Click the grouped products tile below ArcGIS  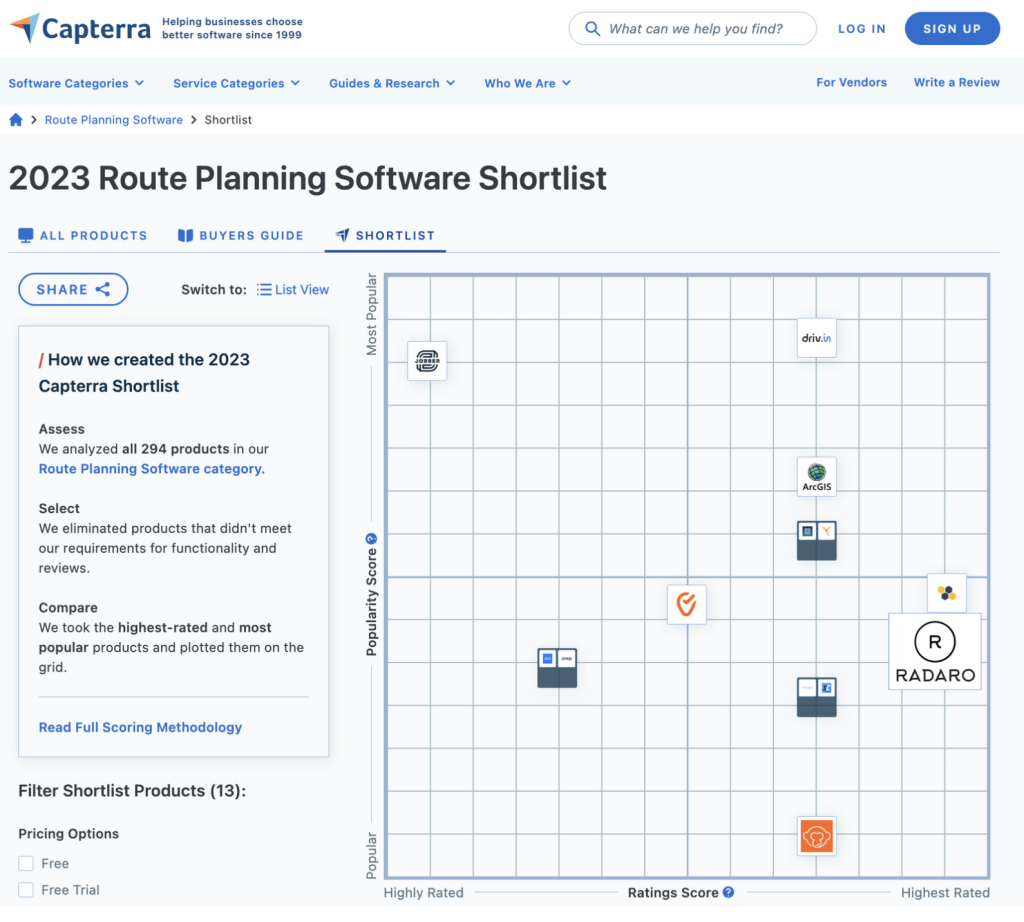tap(816, 541)
